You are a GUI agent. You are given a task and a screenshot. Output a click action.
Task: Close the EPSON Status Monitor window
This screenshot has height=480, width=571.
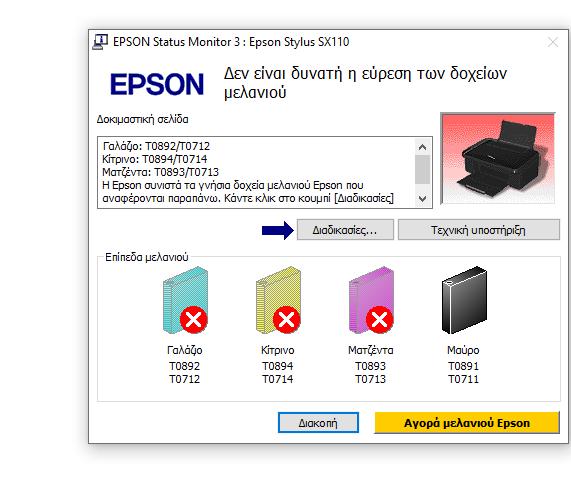pos(553,42)
